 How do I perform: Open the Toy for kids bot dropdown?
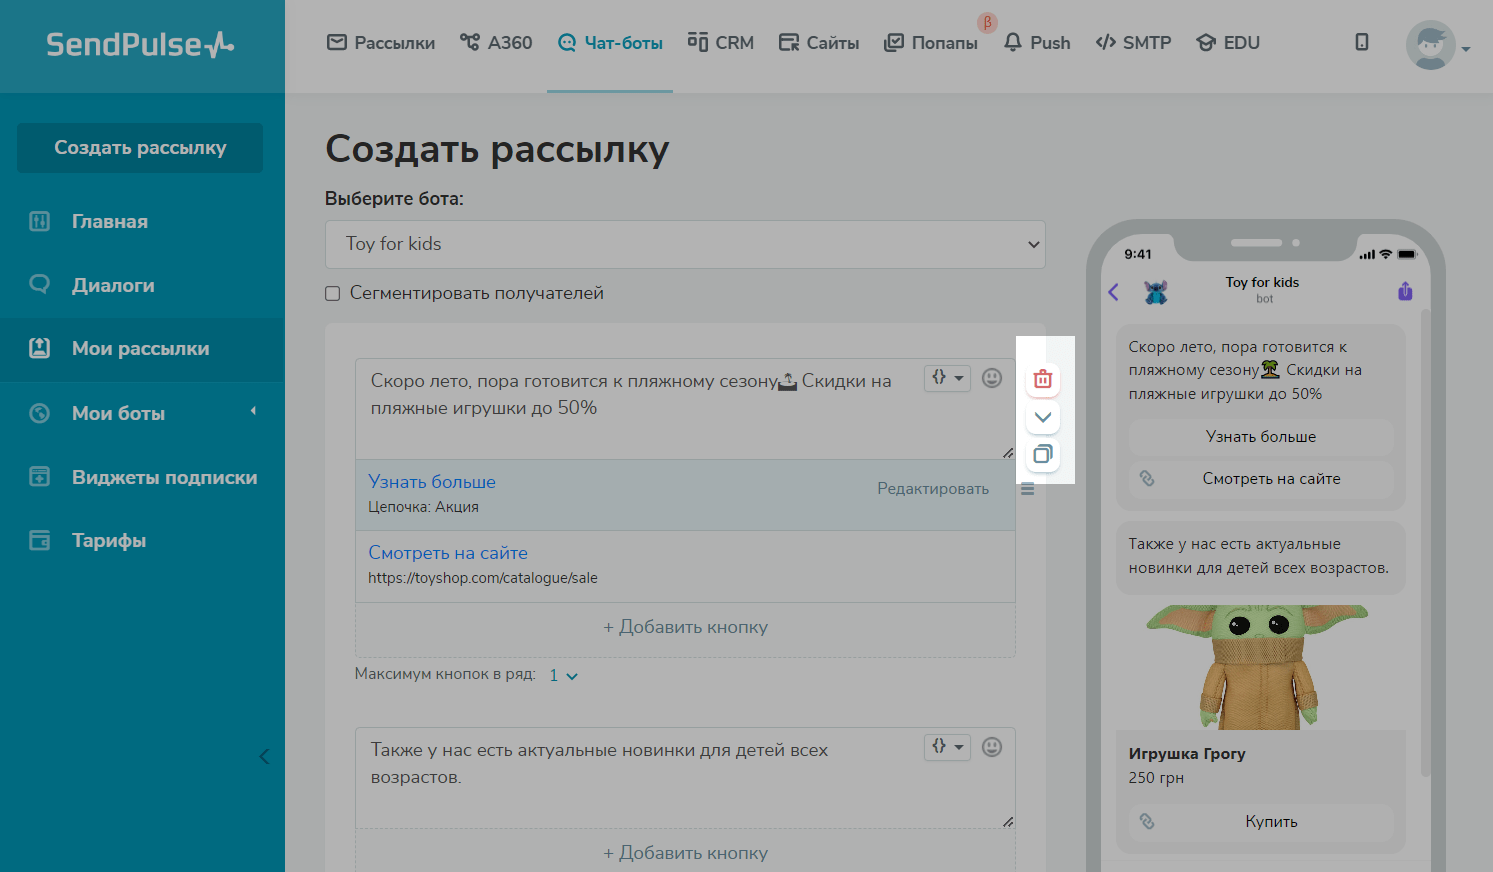(685, 244)
